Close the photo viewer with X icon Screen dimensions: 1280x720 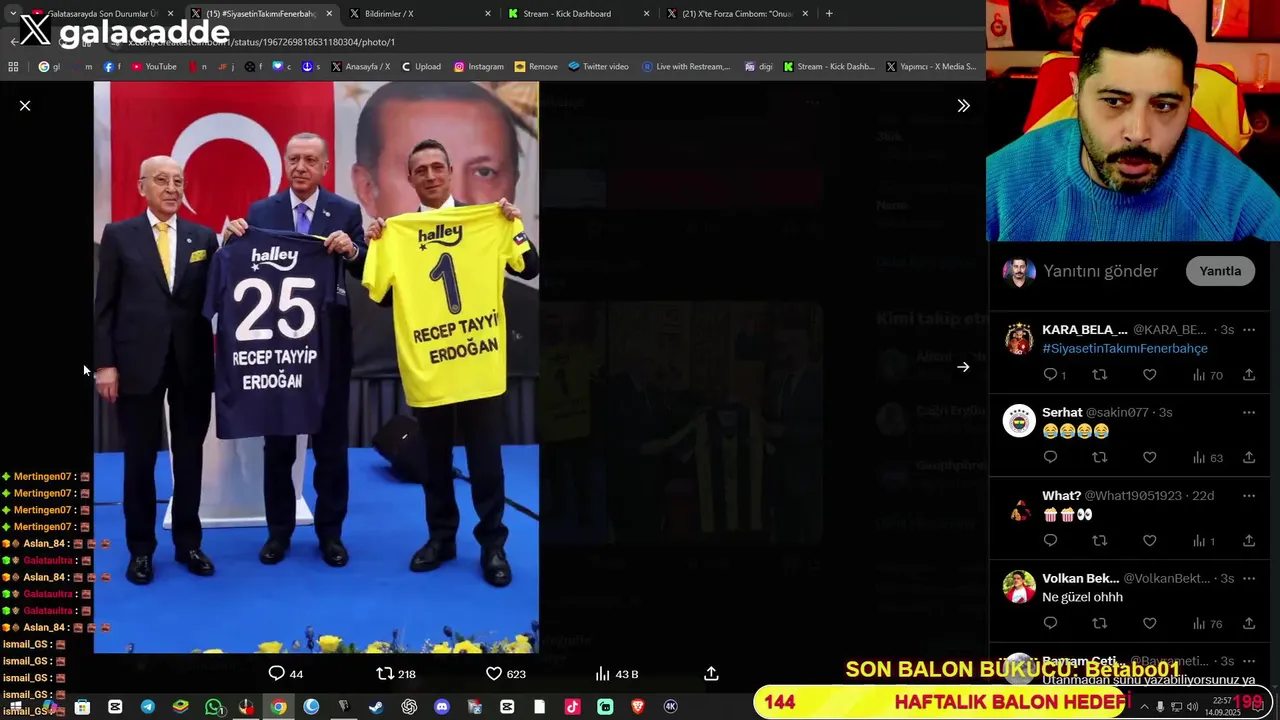[25, 105]
